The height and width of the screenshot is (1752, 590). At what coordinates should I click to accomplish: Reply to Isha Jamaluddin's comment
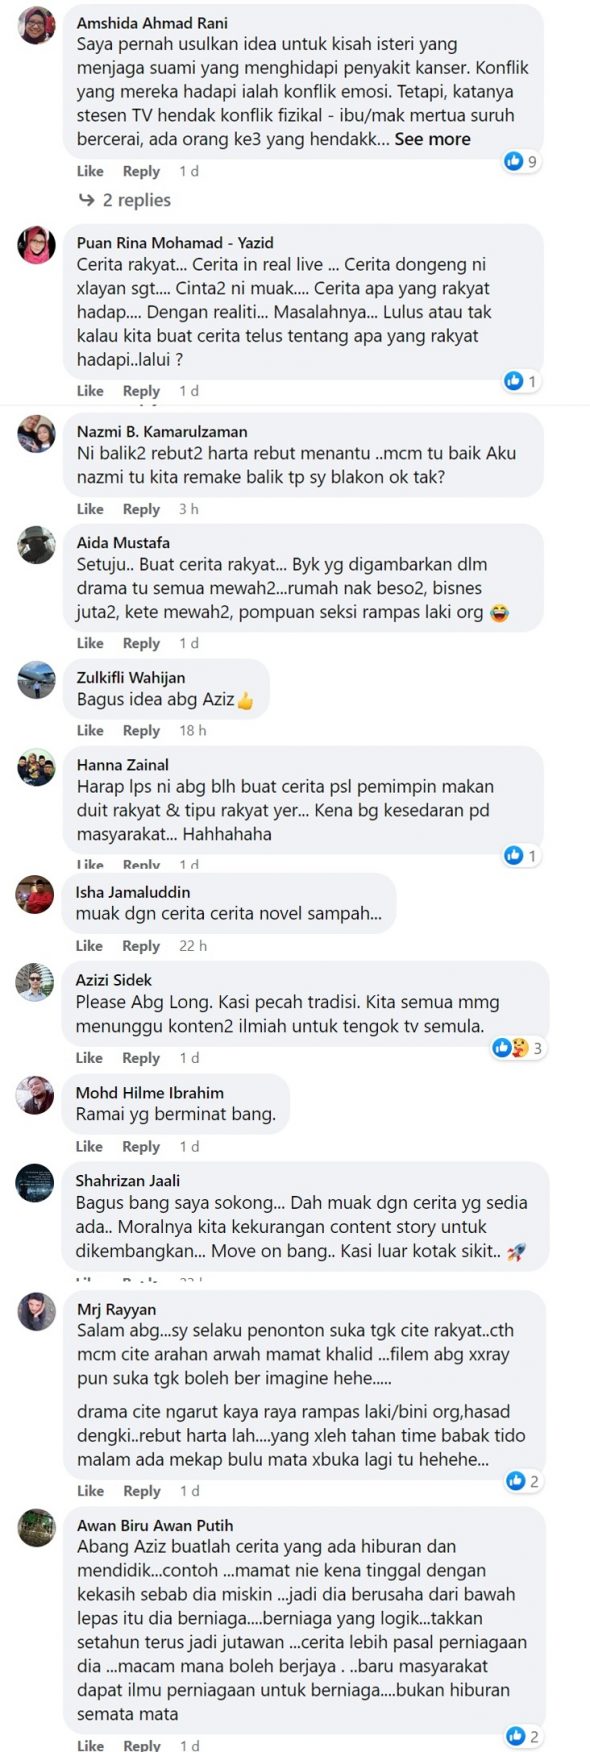point(141,946)
